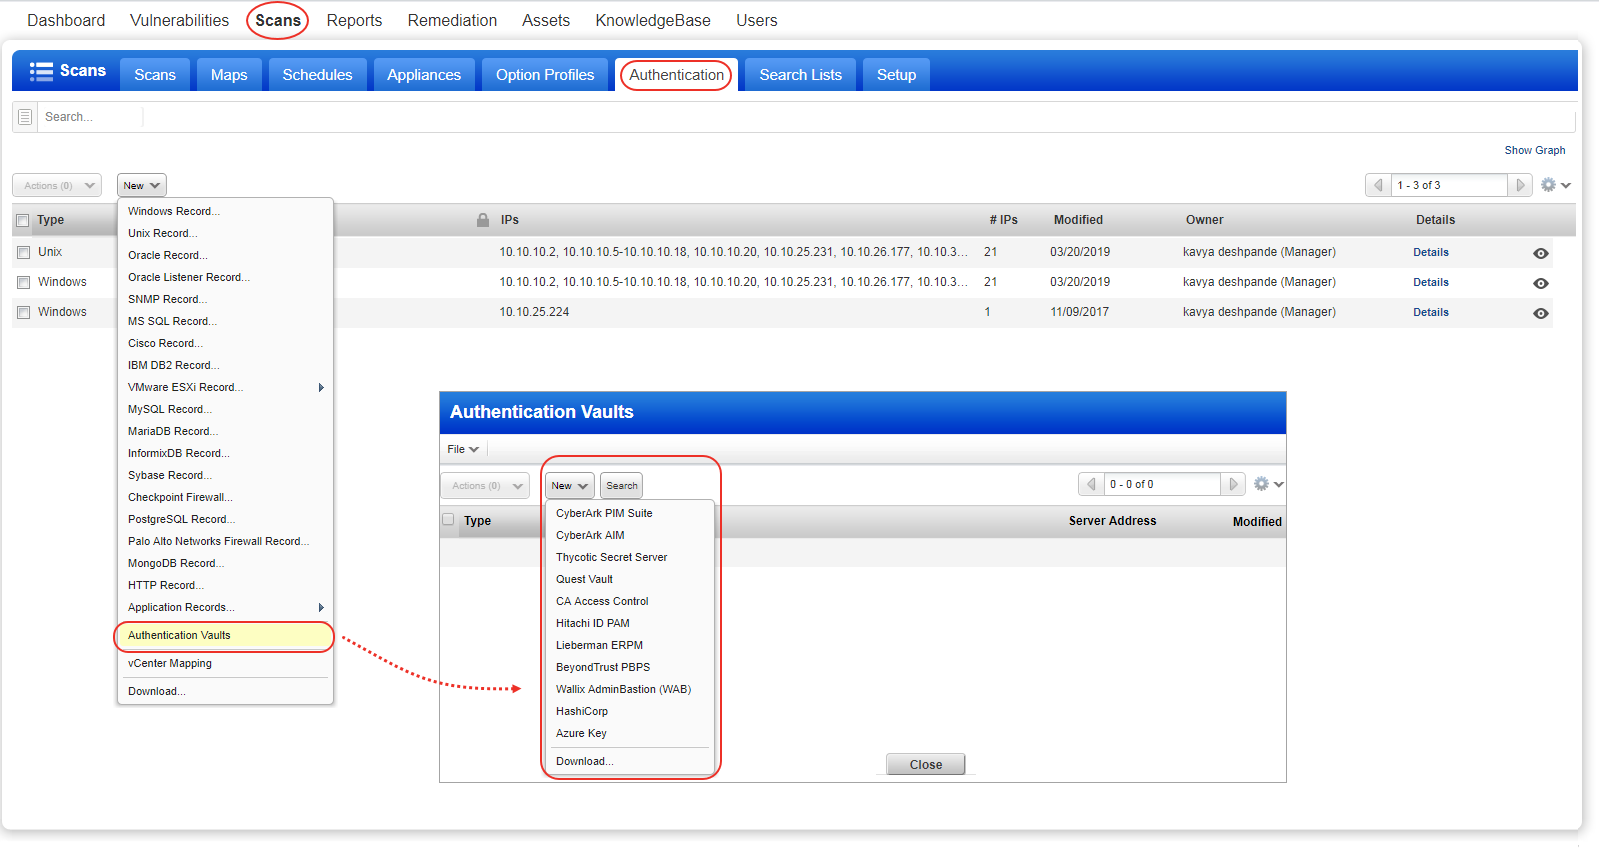Image resolution: width=1599 pixels, height=857 pixels.
Task: Switch to the Schedules tab
Action: click(317, 75)
